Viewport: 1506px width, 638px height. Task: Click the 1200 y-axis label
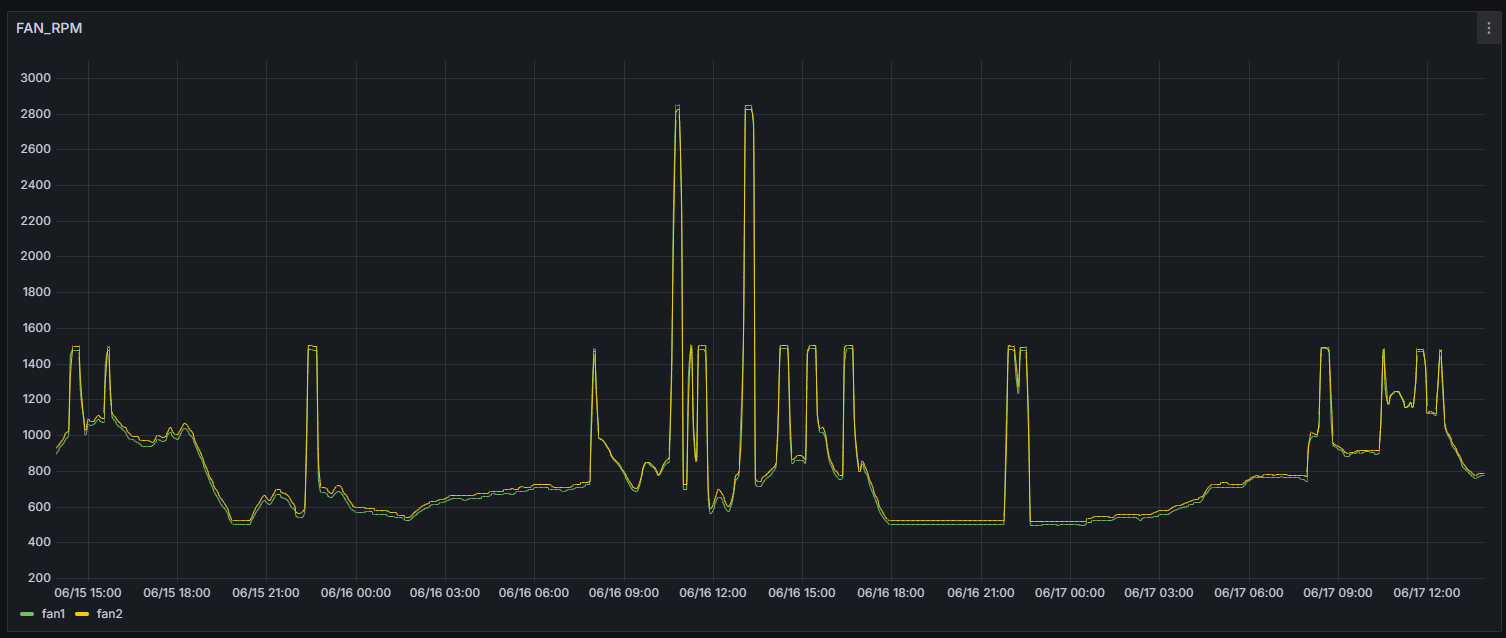click(x=36, y=399)
